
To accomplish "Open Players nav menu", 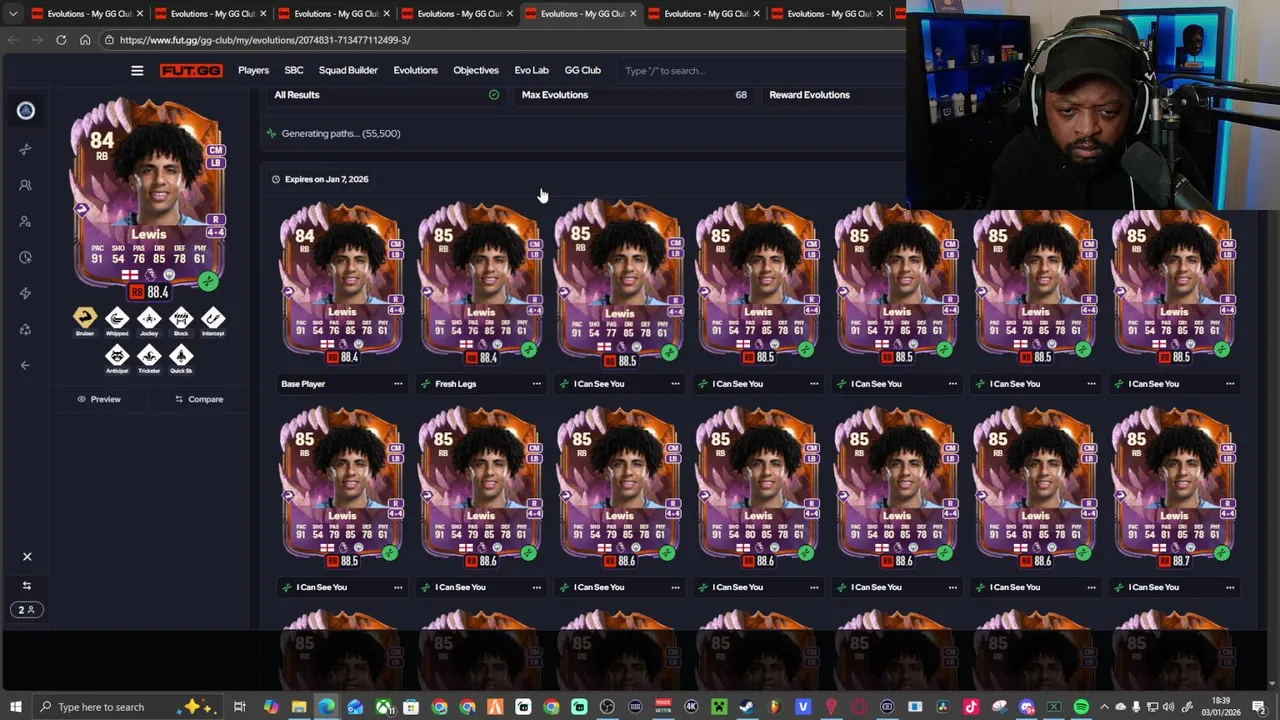I will [x=253, y=71].
